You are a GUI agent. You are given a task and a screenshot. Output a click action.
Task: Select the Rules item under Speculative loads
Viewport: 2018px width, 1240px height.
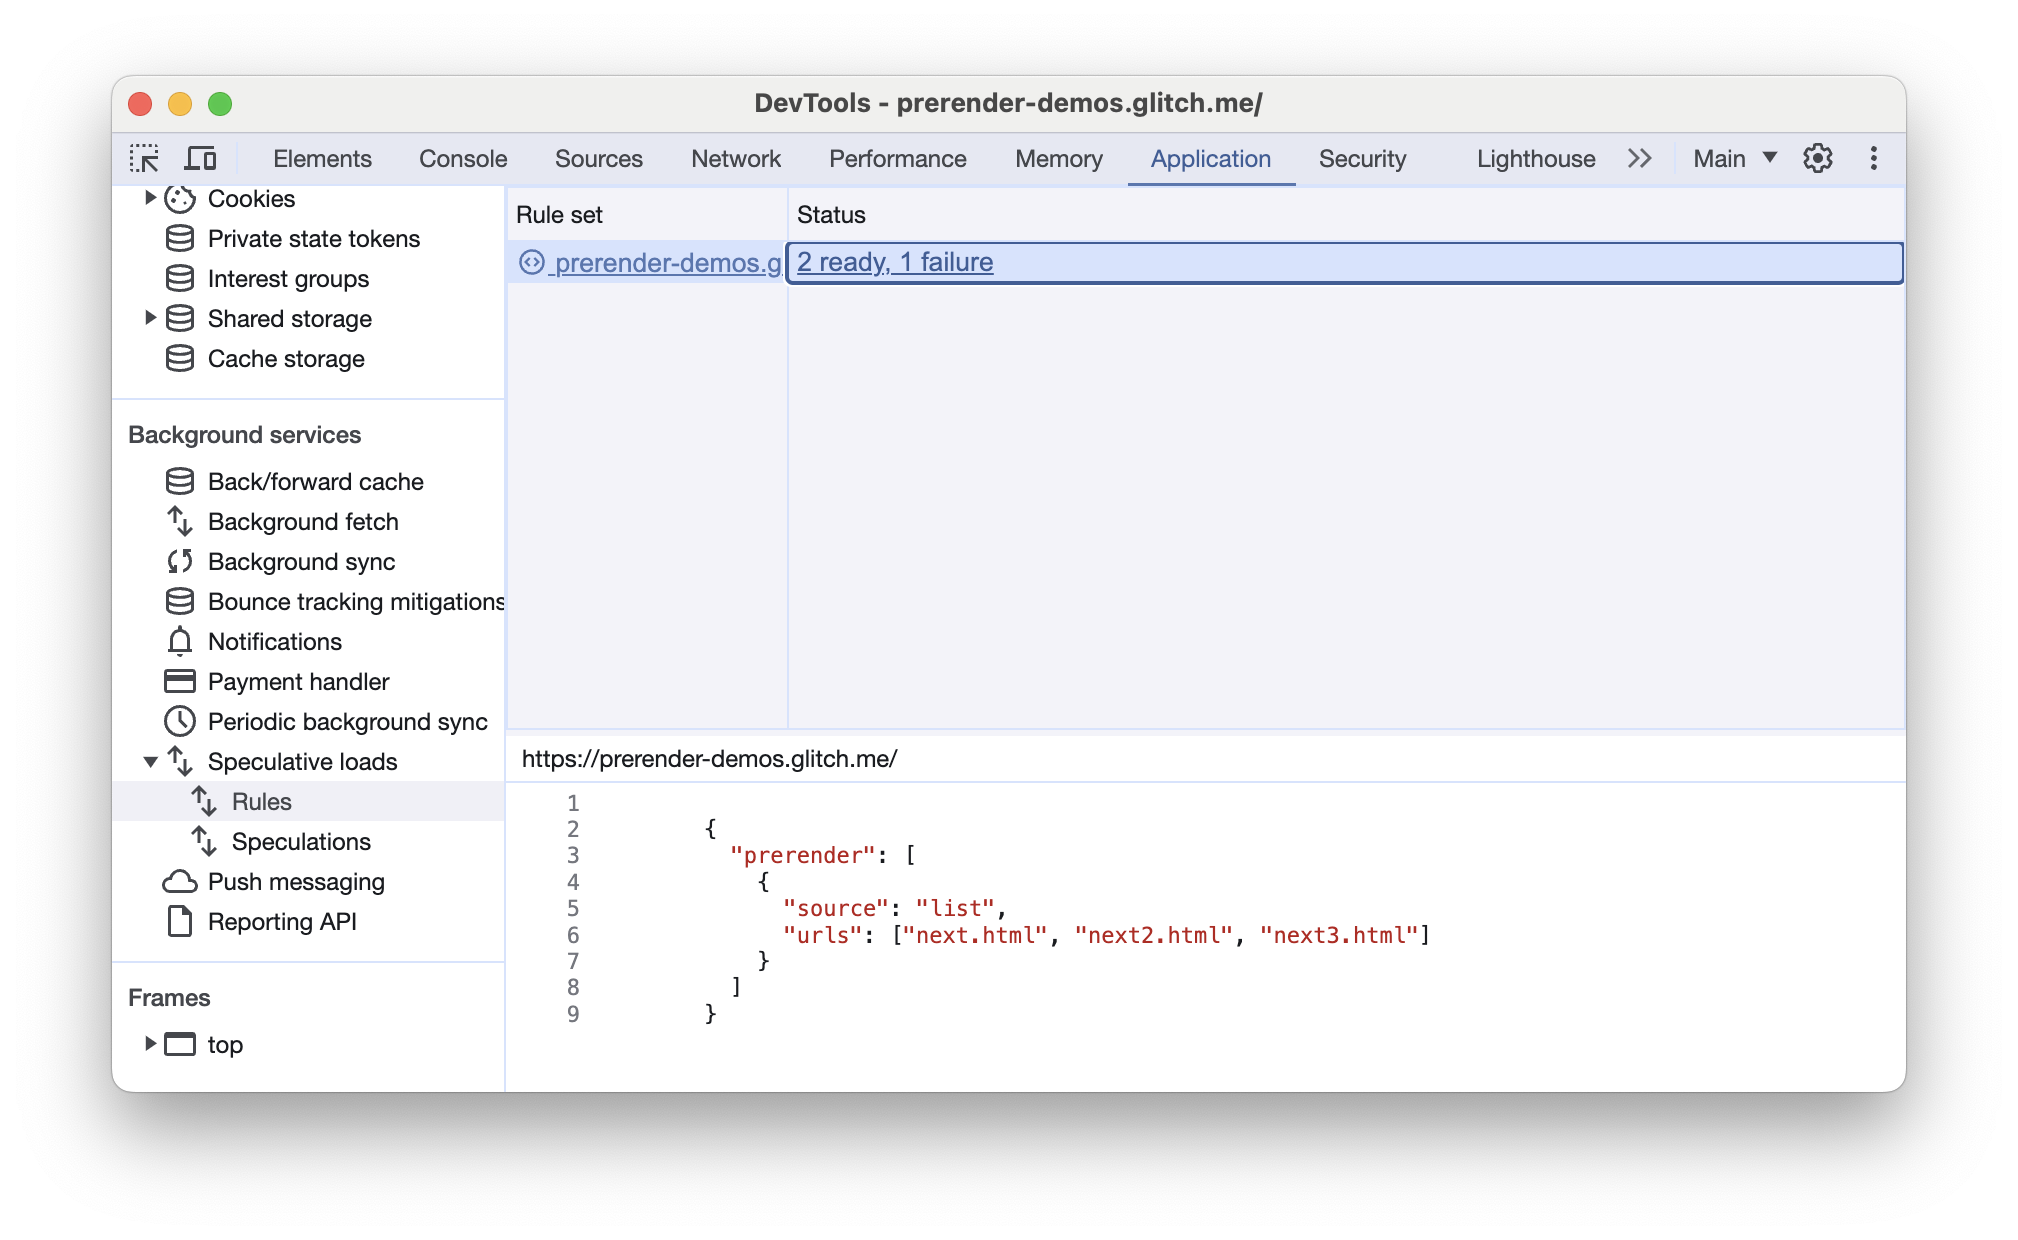click(x=261, y=800)
